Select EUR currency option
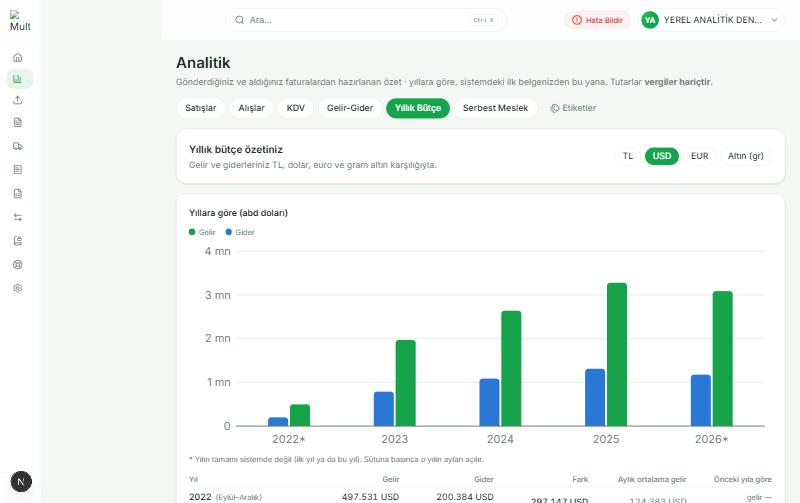This screenshot has width=800, height=503. (x=699, y=156)
